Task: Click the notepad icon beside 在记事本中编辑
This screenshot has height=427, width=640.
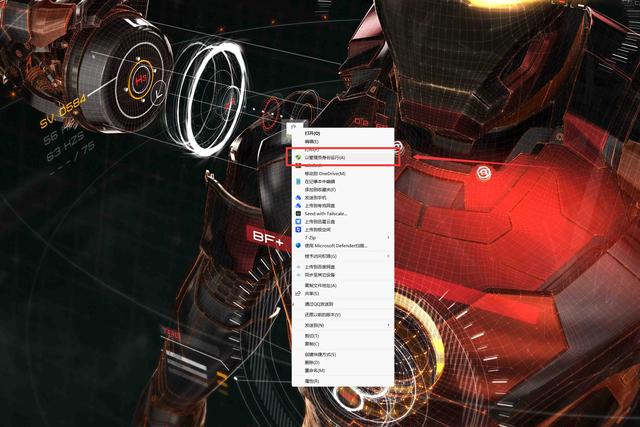Action: click(x=298, y=181)
